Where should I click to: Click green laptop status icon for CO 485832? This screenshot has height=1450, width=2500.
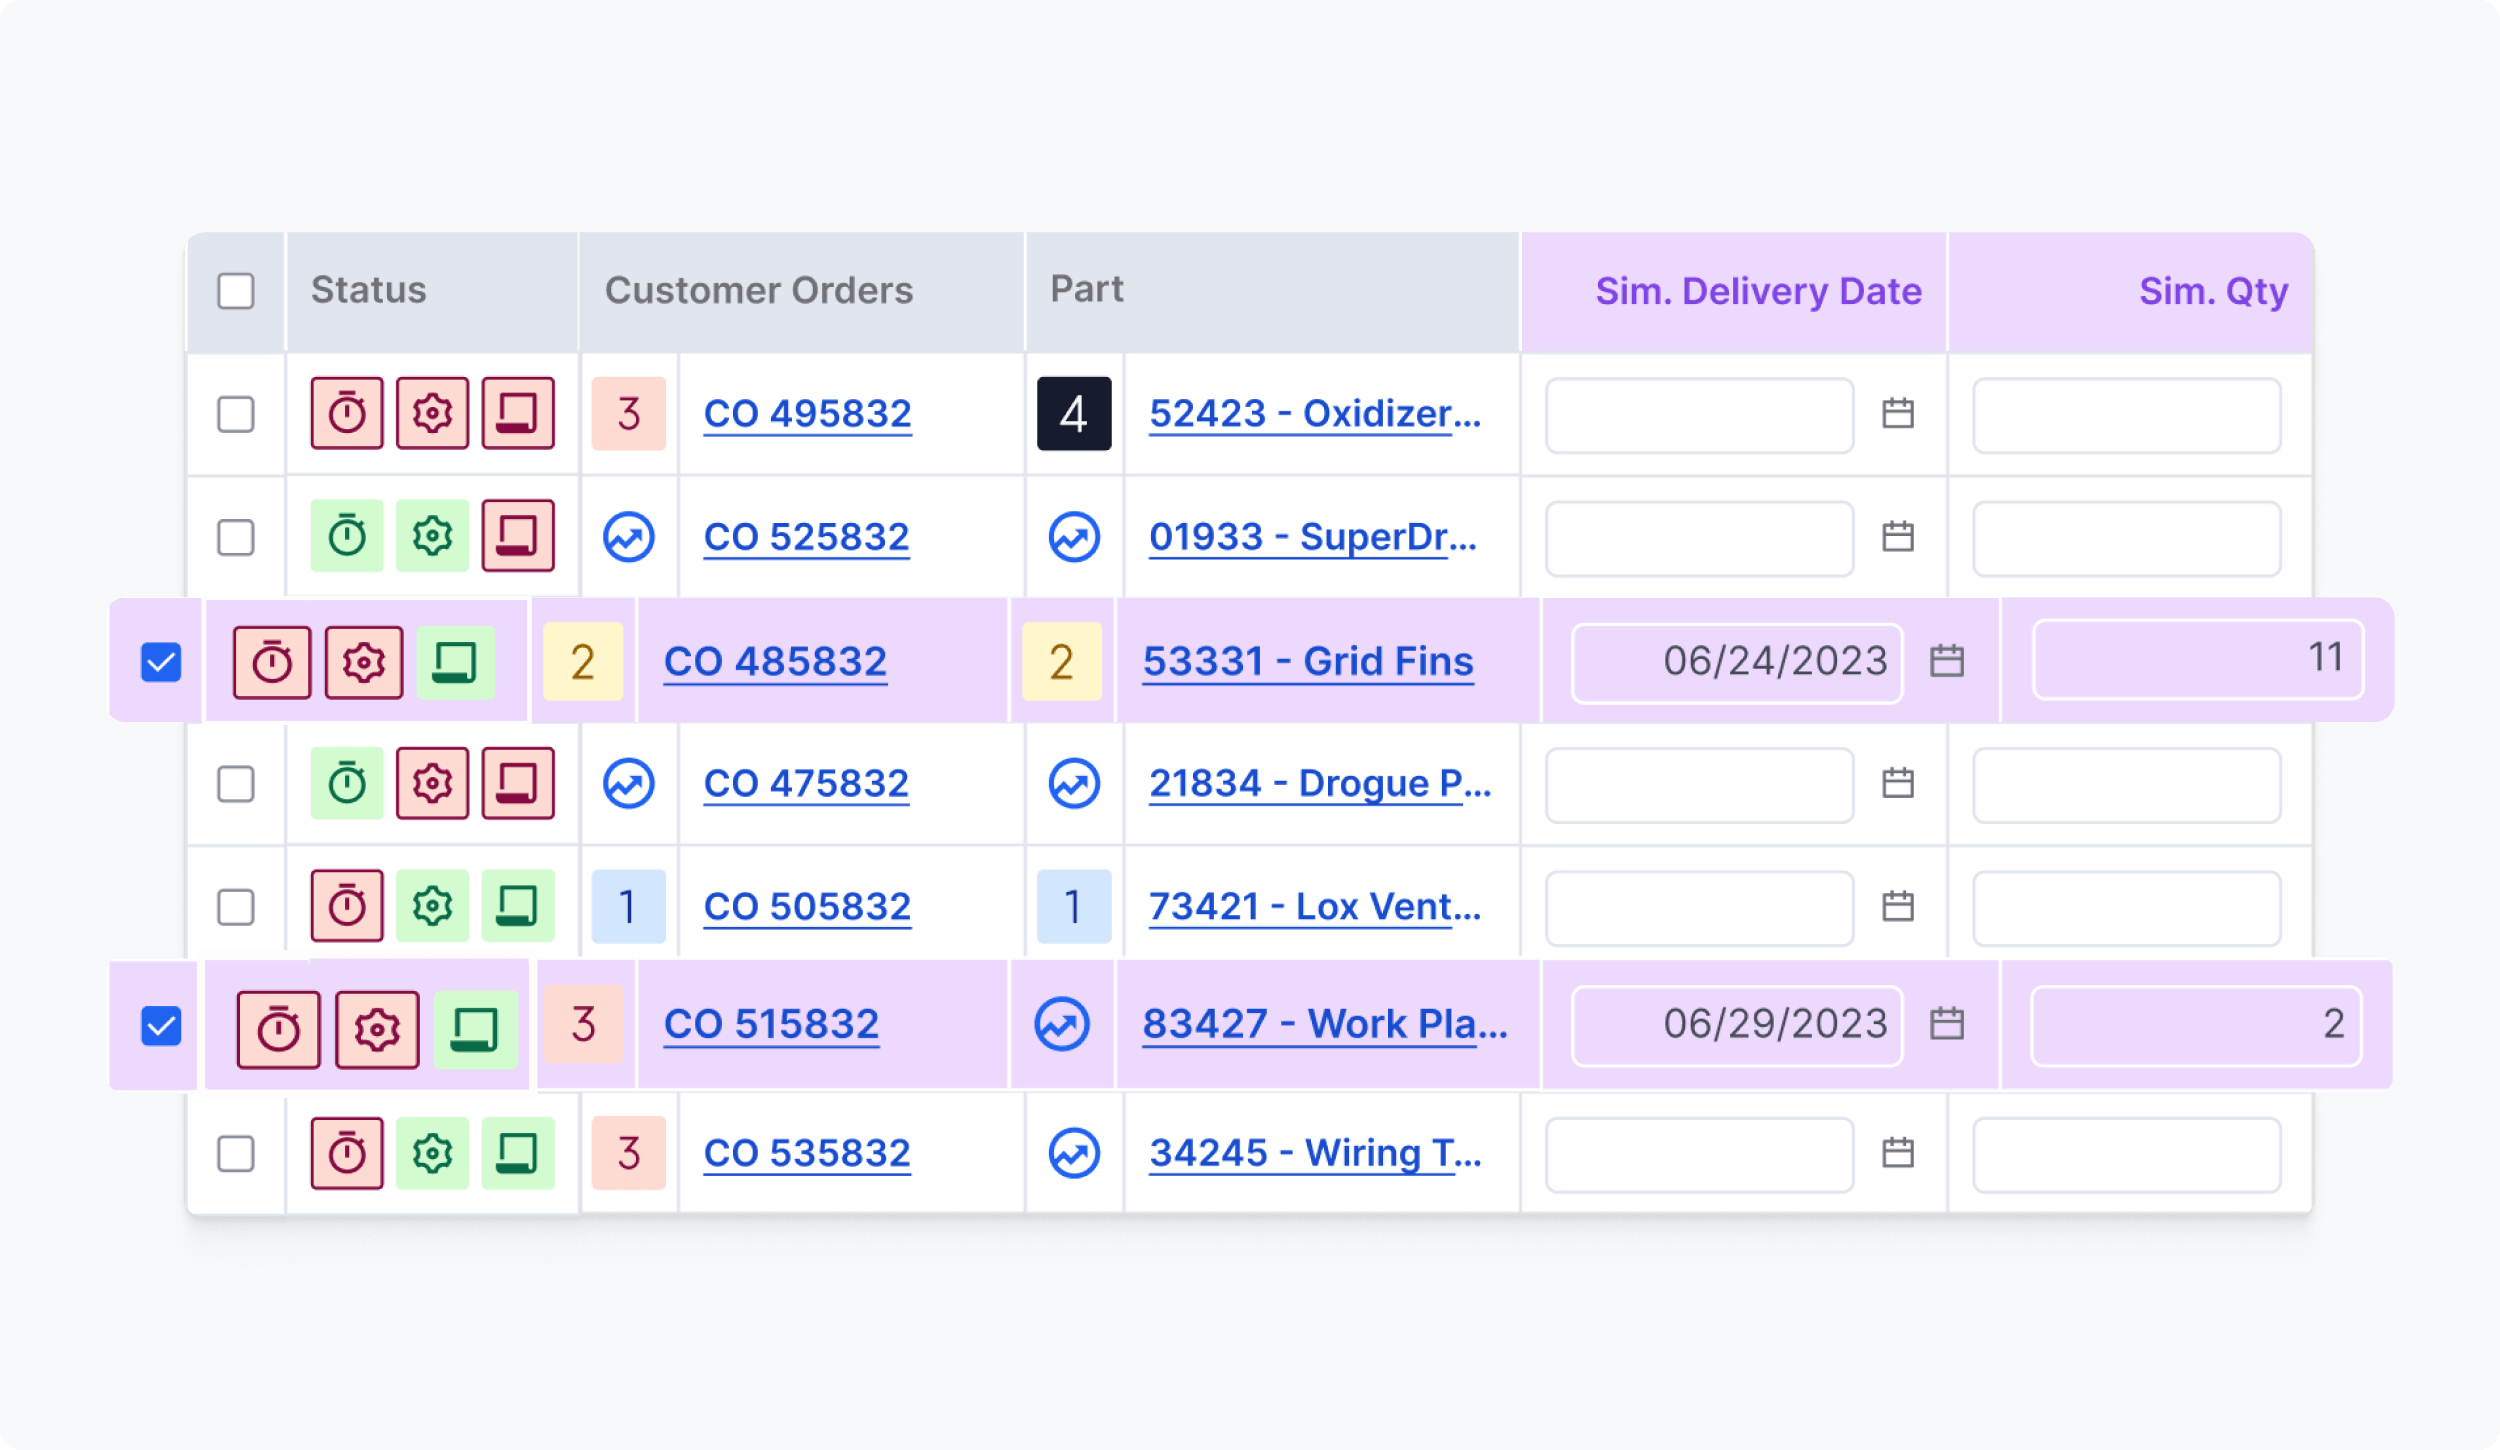455,662
